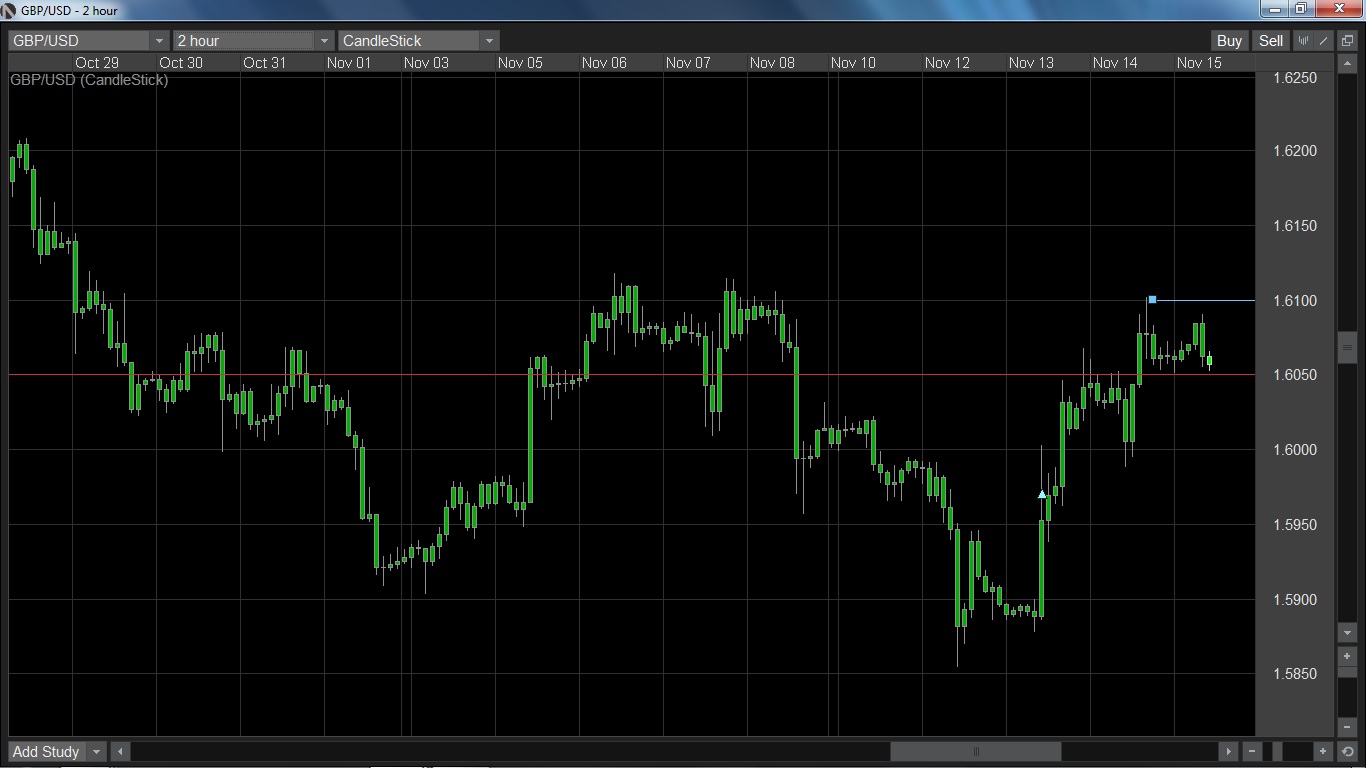Click the 1.6100 price label
Image resolution: width=1366 pixels, height=768 pixels.
1295,300
